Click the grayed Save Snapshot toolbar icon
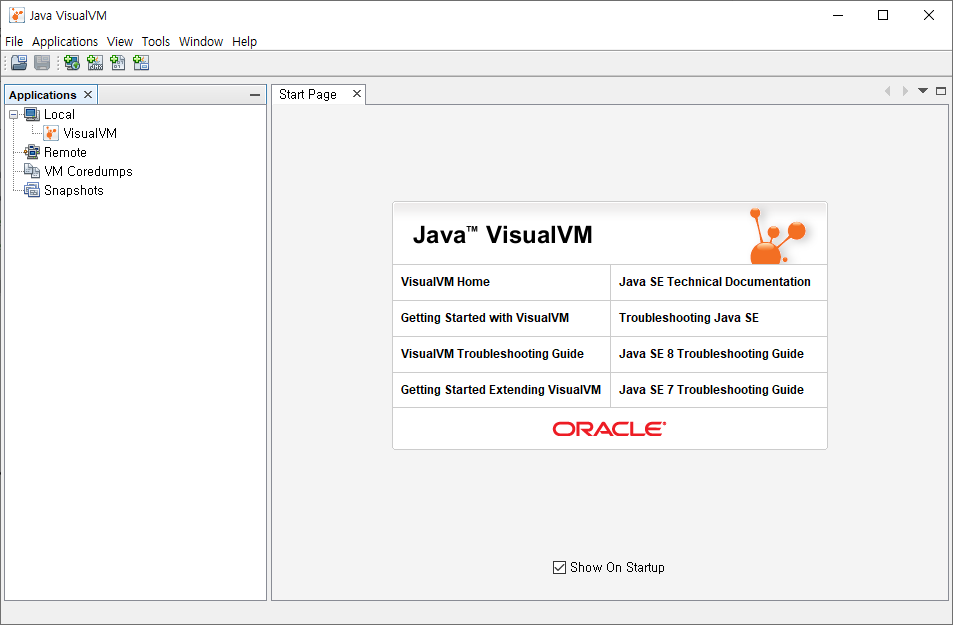This screenshot has width=953, height=625. [42, 63]
